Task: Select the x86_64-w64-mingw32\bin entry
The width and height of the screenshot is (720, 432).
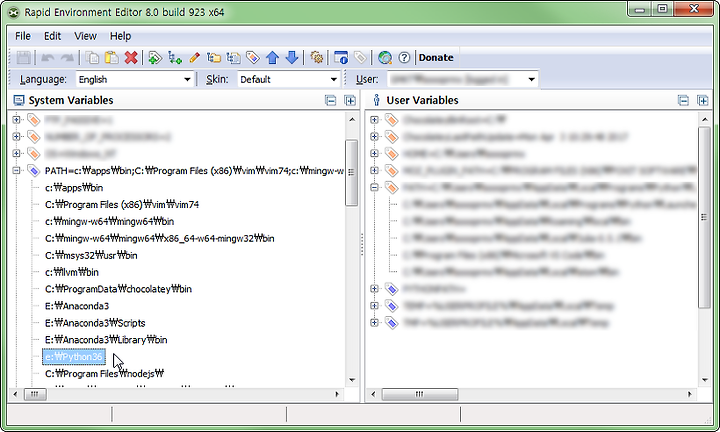Action: click(x=160, y=239)
